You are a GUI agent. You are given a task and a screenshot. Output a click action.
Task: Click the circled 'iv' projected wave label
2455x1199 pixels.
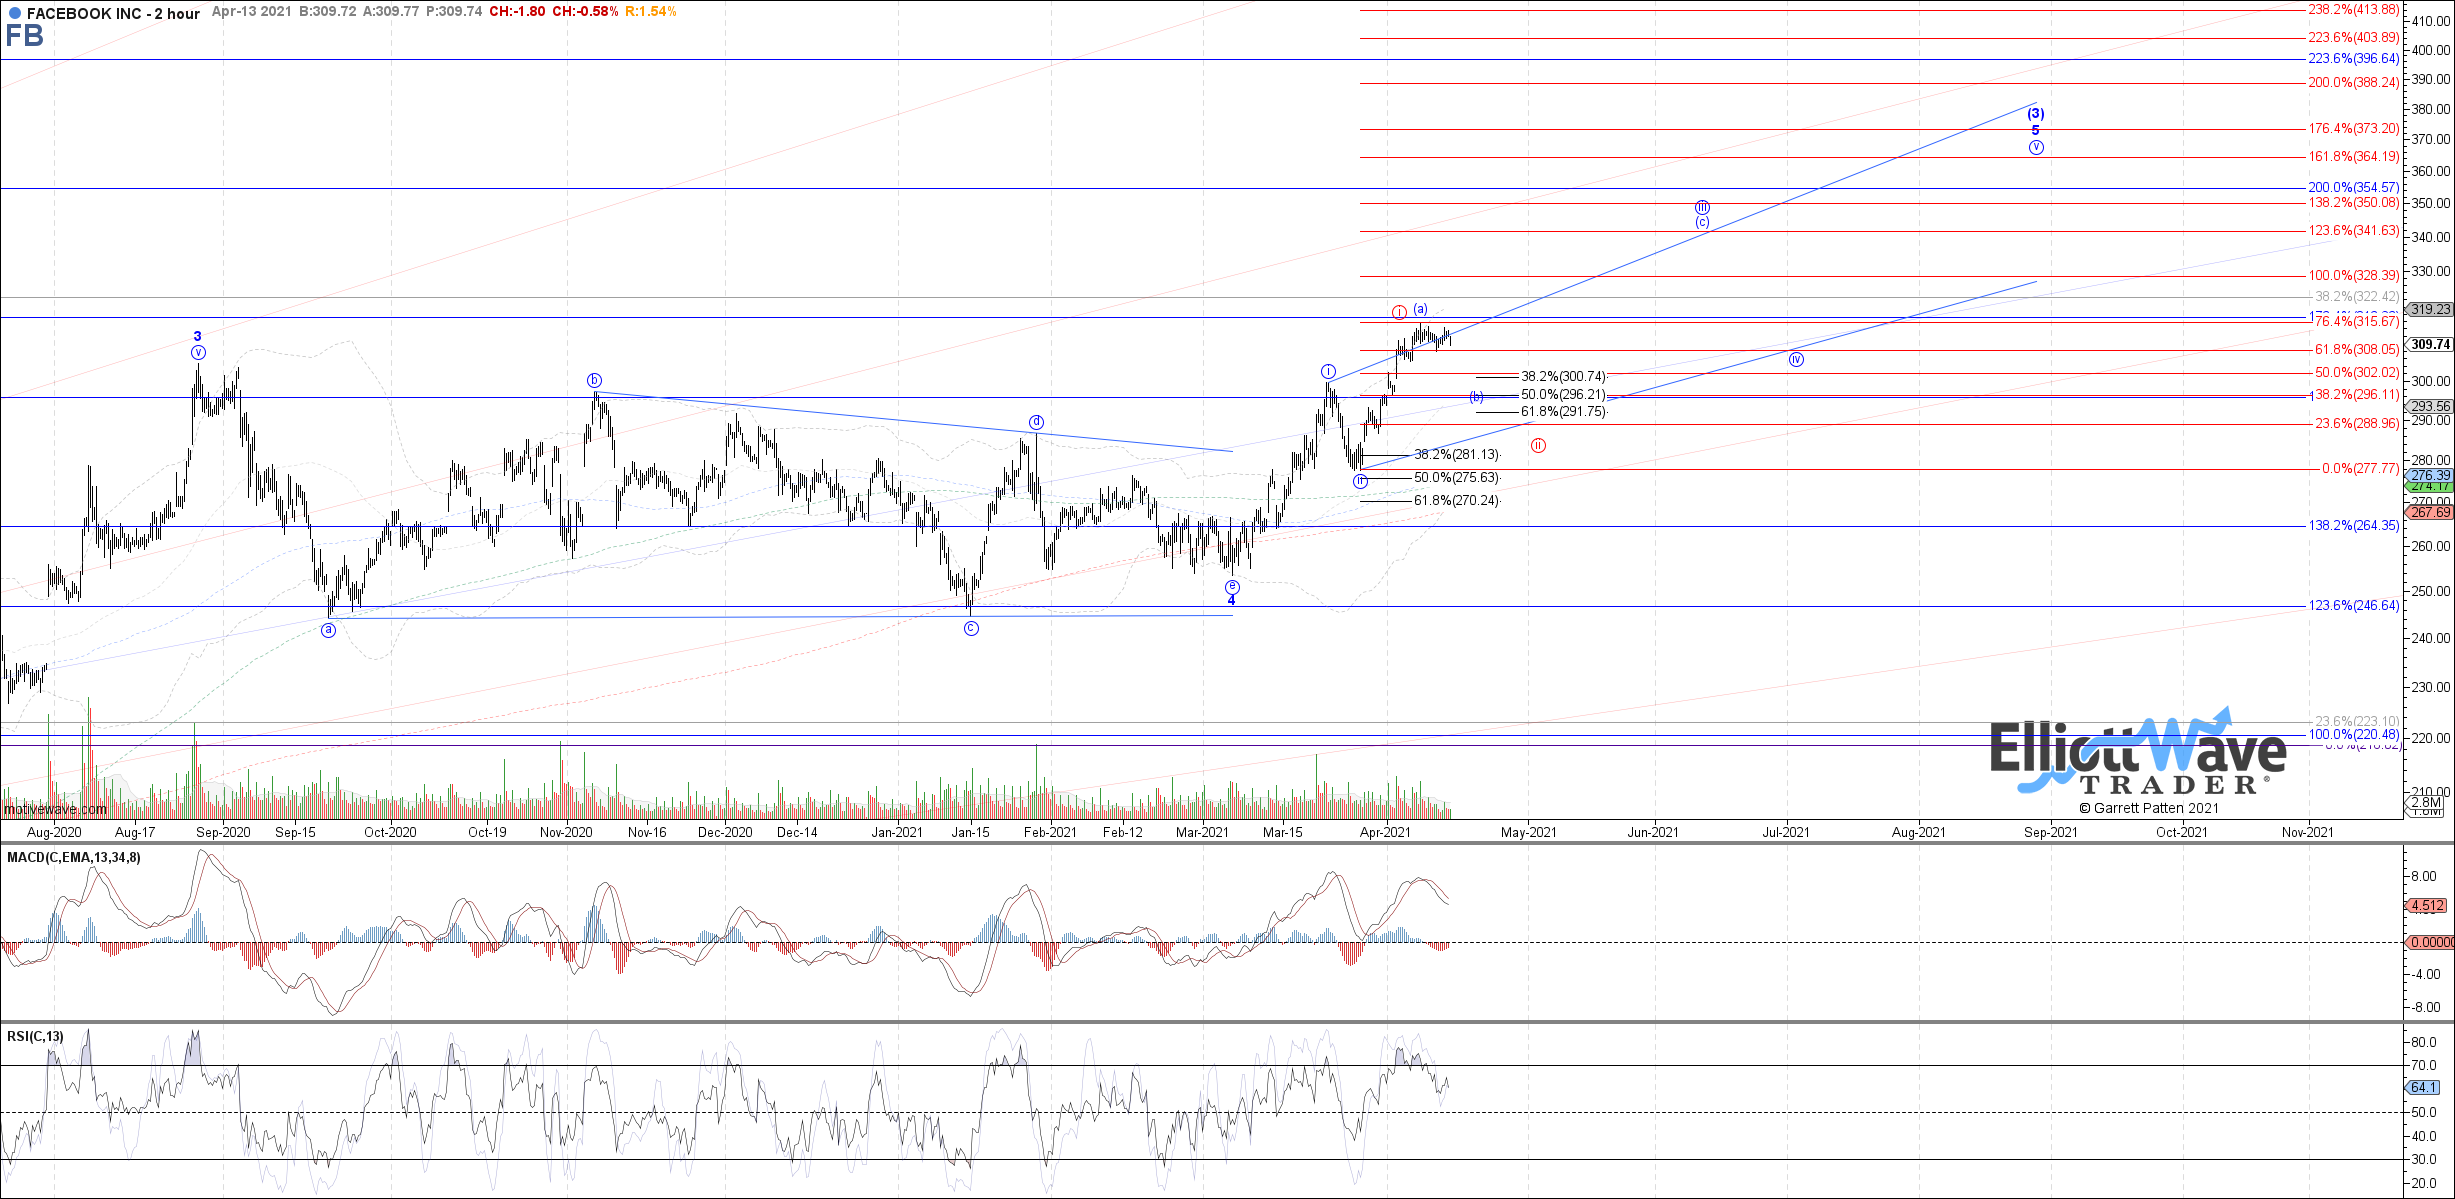coord(1796,360)
